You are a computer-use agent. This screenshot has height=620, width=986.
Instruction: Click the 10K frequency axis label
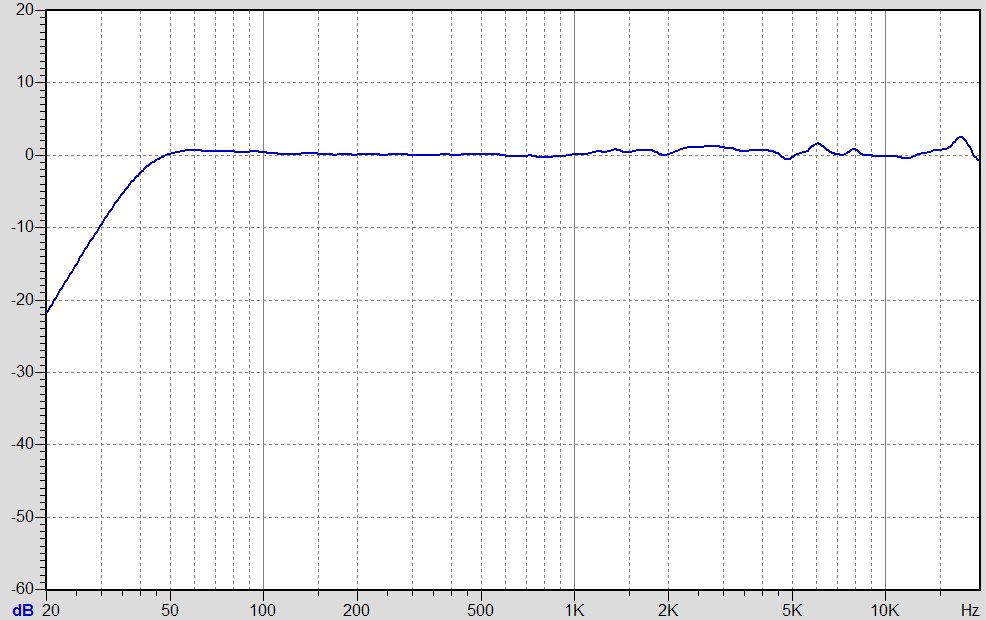[x=885, y=610]
